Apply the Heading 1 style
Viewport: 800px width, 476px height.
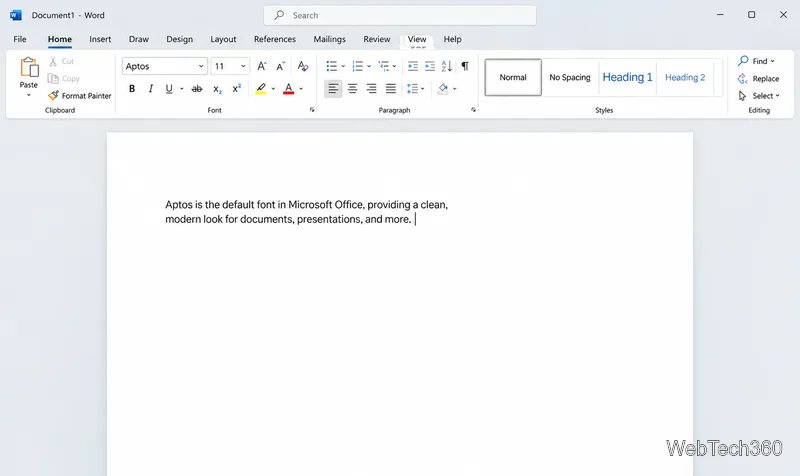pyautogui.click(x=628, y=77)
